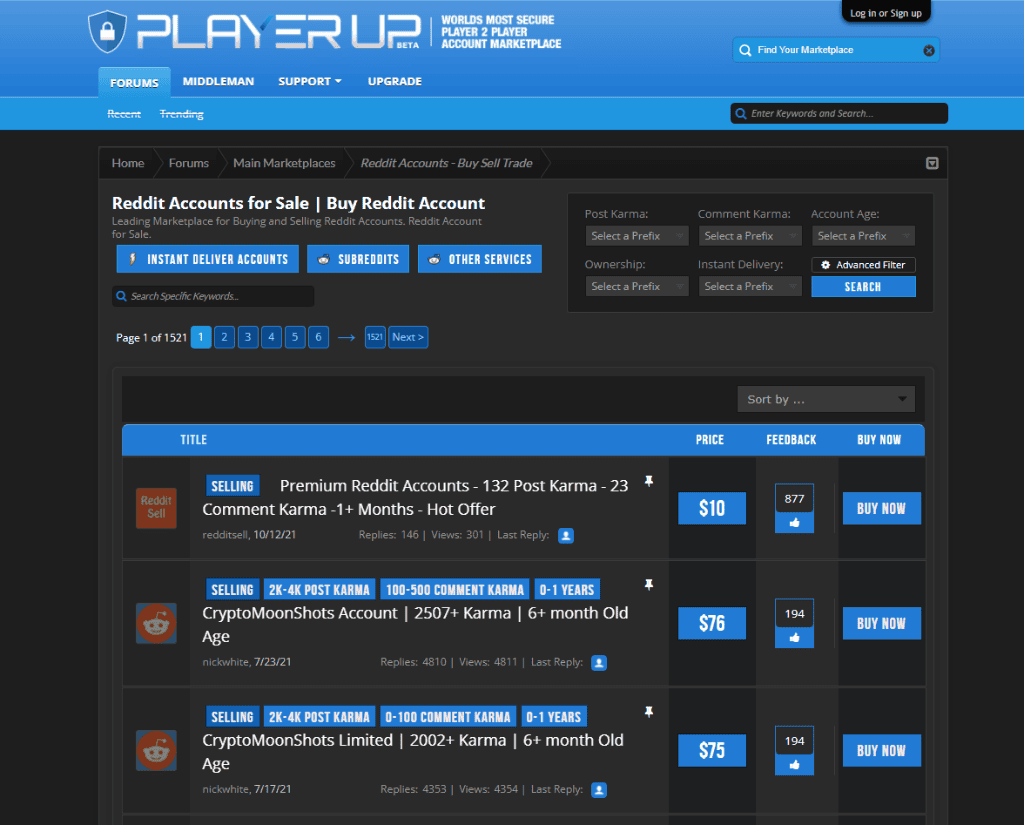Click thumbs-up under the $76 listing feedback
Viewport: 1024px width, 825px height.
pyautogui.click(x=794, y=638)
